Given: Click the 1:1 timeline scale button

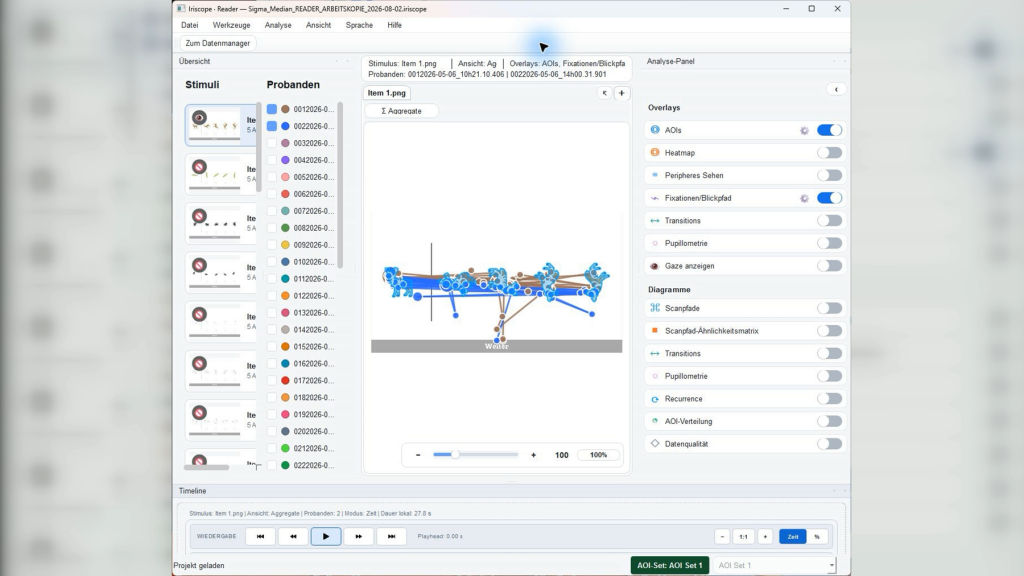Looking at the screenshot, I should tap(743, 537).
